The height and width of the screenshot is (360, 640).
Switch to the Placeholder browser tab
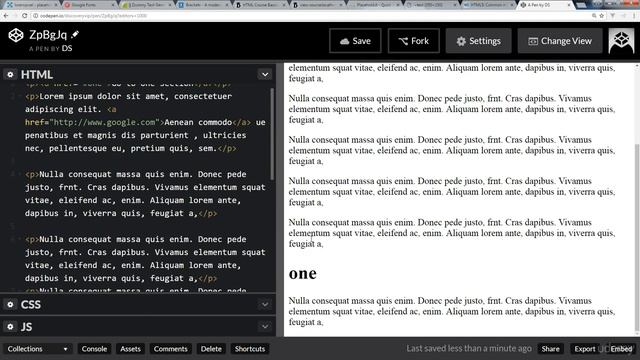point(375,5)
